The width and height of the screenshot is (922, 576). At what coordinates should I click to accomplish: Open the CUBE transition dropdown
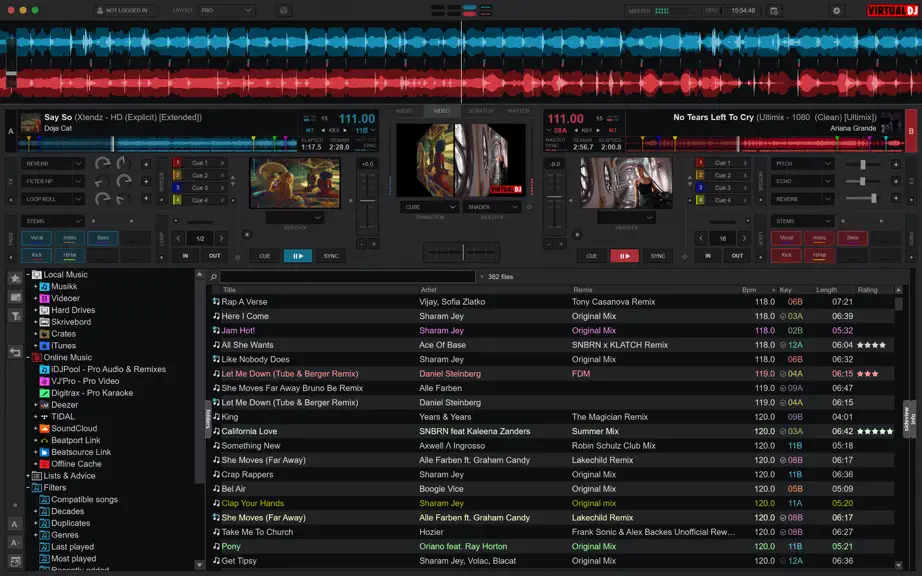tap(429, 207)
